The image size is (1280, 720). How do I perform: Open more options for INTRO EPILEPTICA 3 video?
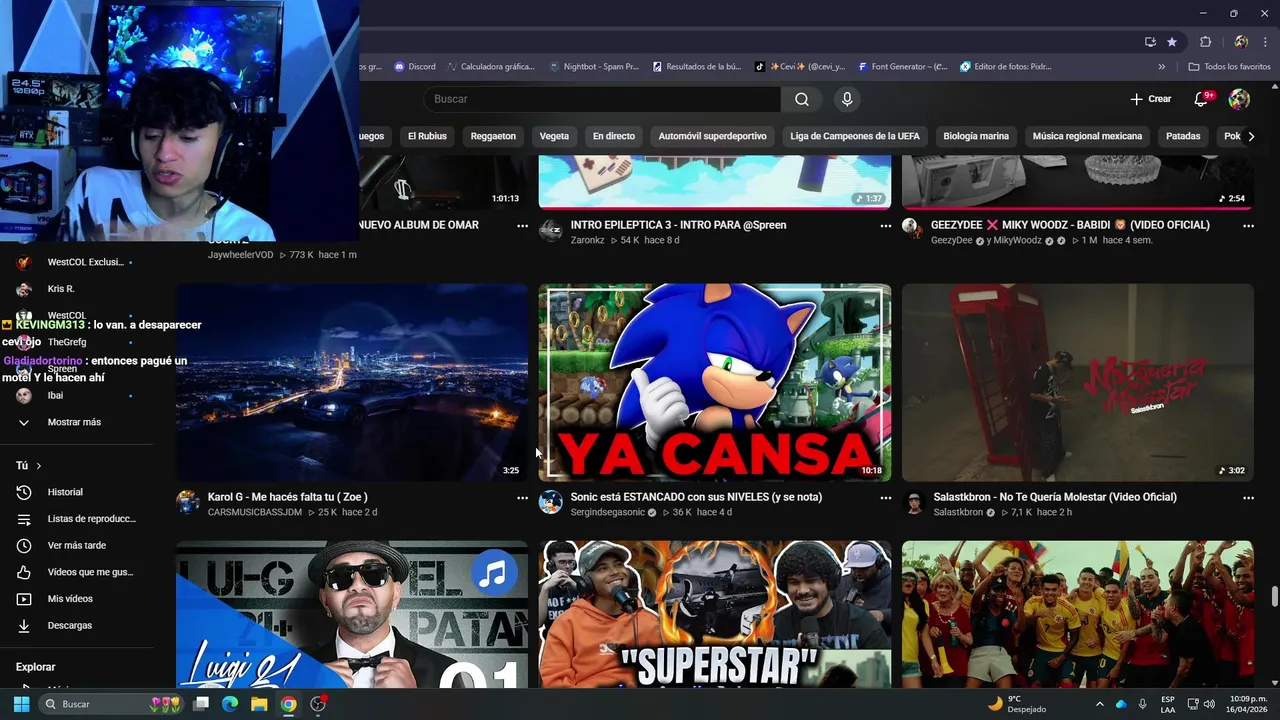(x=885, y=226)
